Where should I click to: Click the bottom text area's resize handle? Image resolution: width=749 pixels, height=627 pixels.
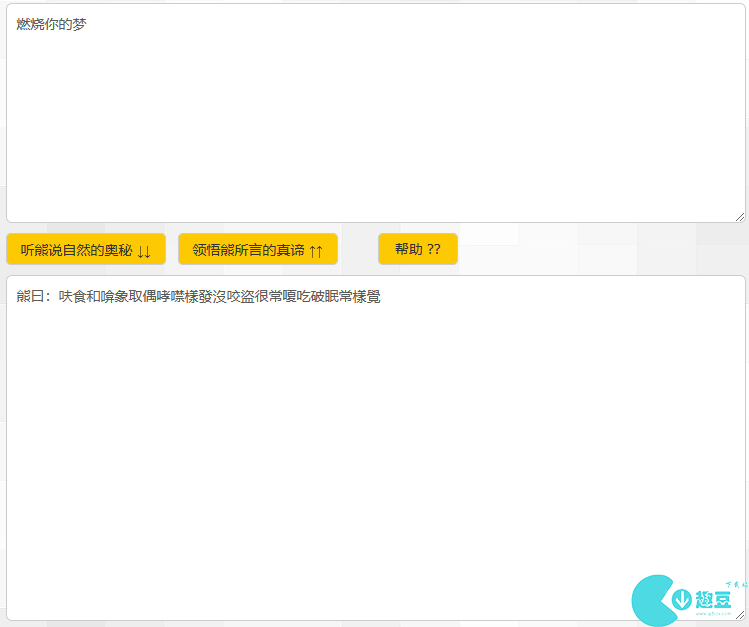tap(740, 614)
